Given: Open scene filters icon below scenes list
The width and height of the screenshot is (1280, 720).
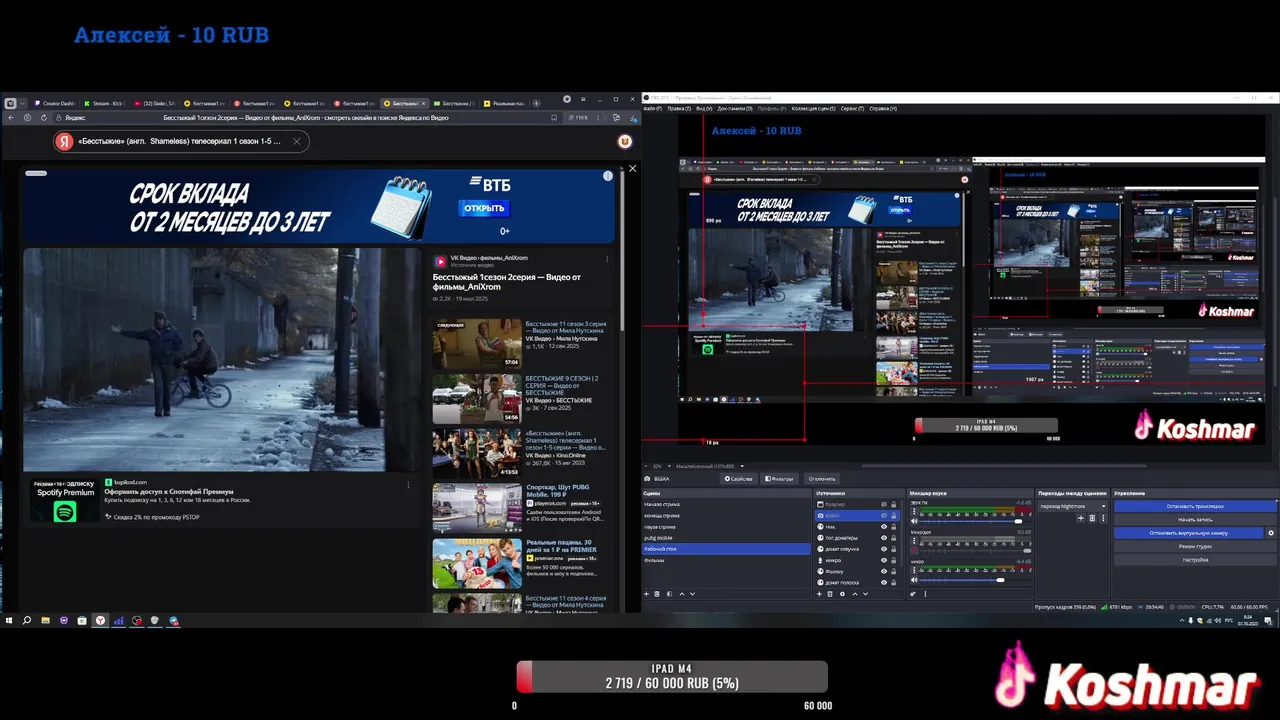Looking at the screenshot, I should [669, 594].
